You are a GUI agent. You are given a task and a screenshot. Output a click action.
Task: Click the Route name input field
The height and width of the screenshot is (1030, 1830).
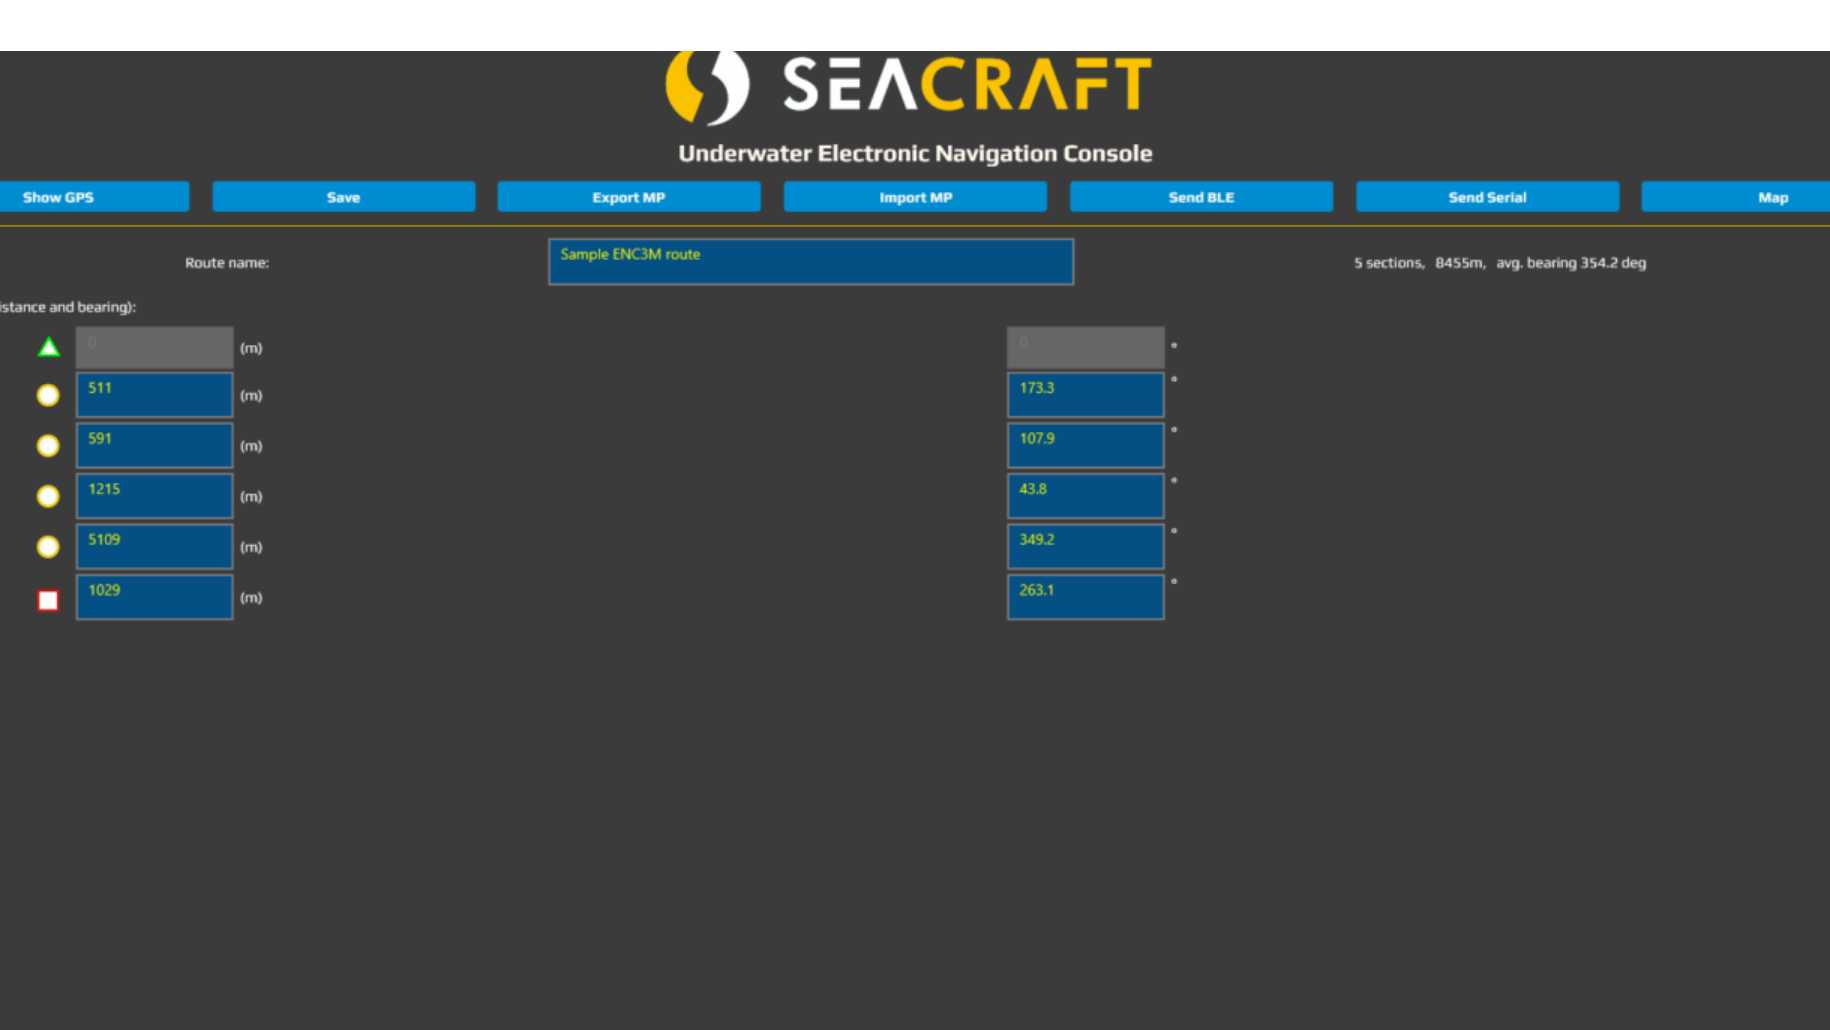810,261
